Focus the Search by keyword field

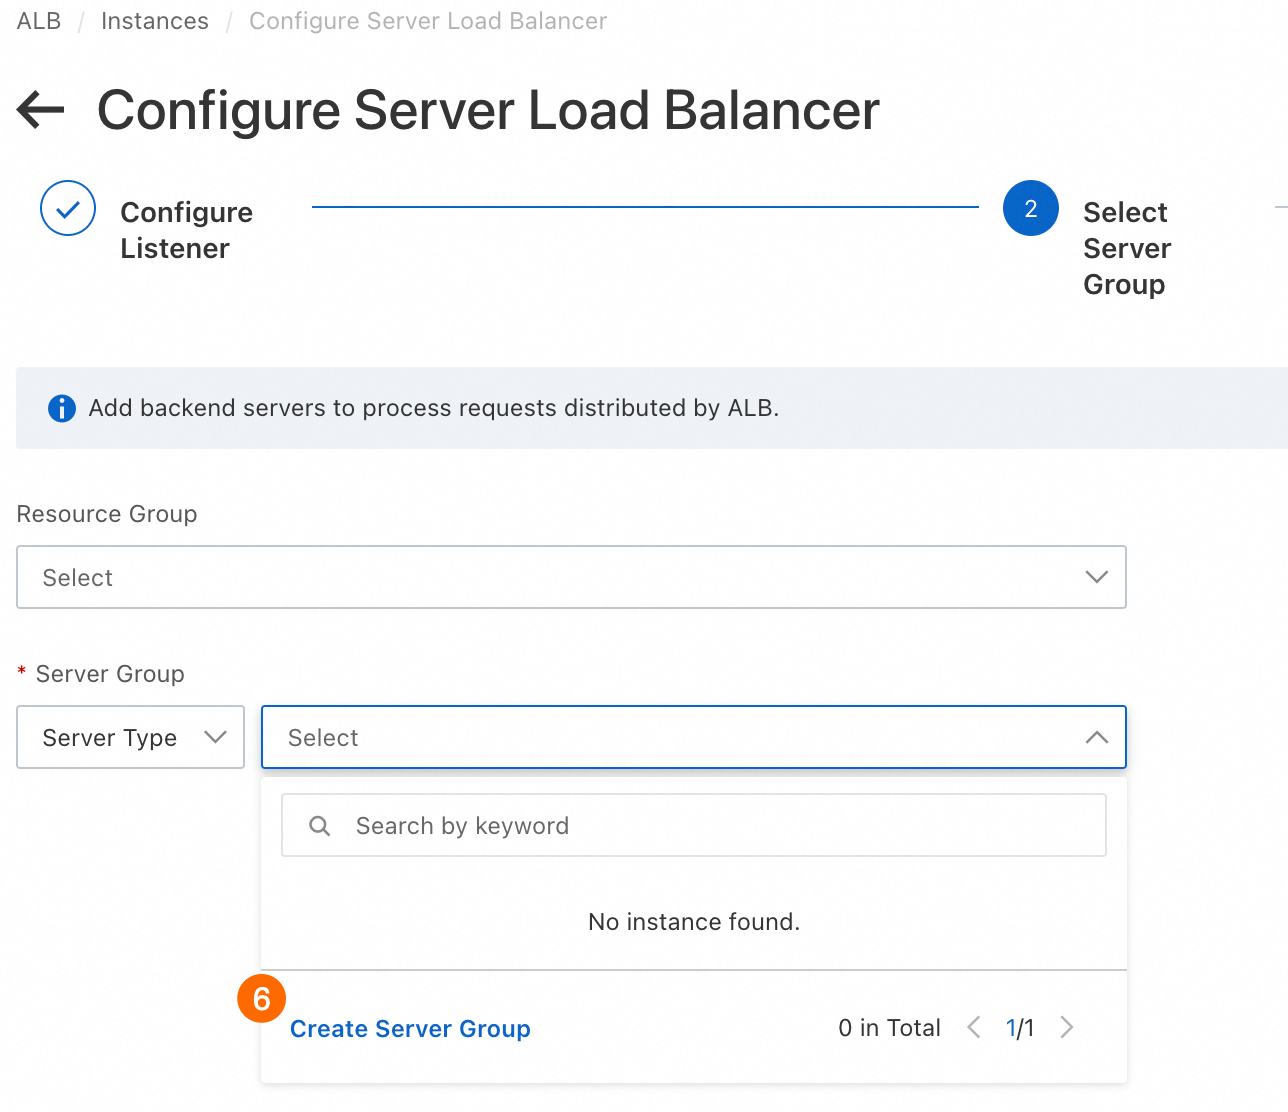point(720,826)
